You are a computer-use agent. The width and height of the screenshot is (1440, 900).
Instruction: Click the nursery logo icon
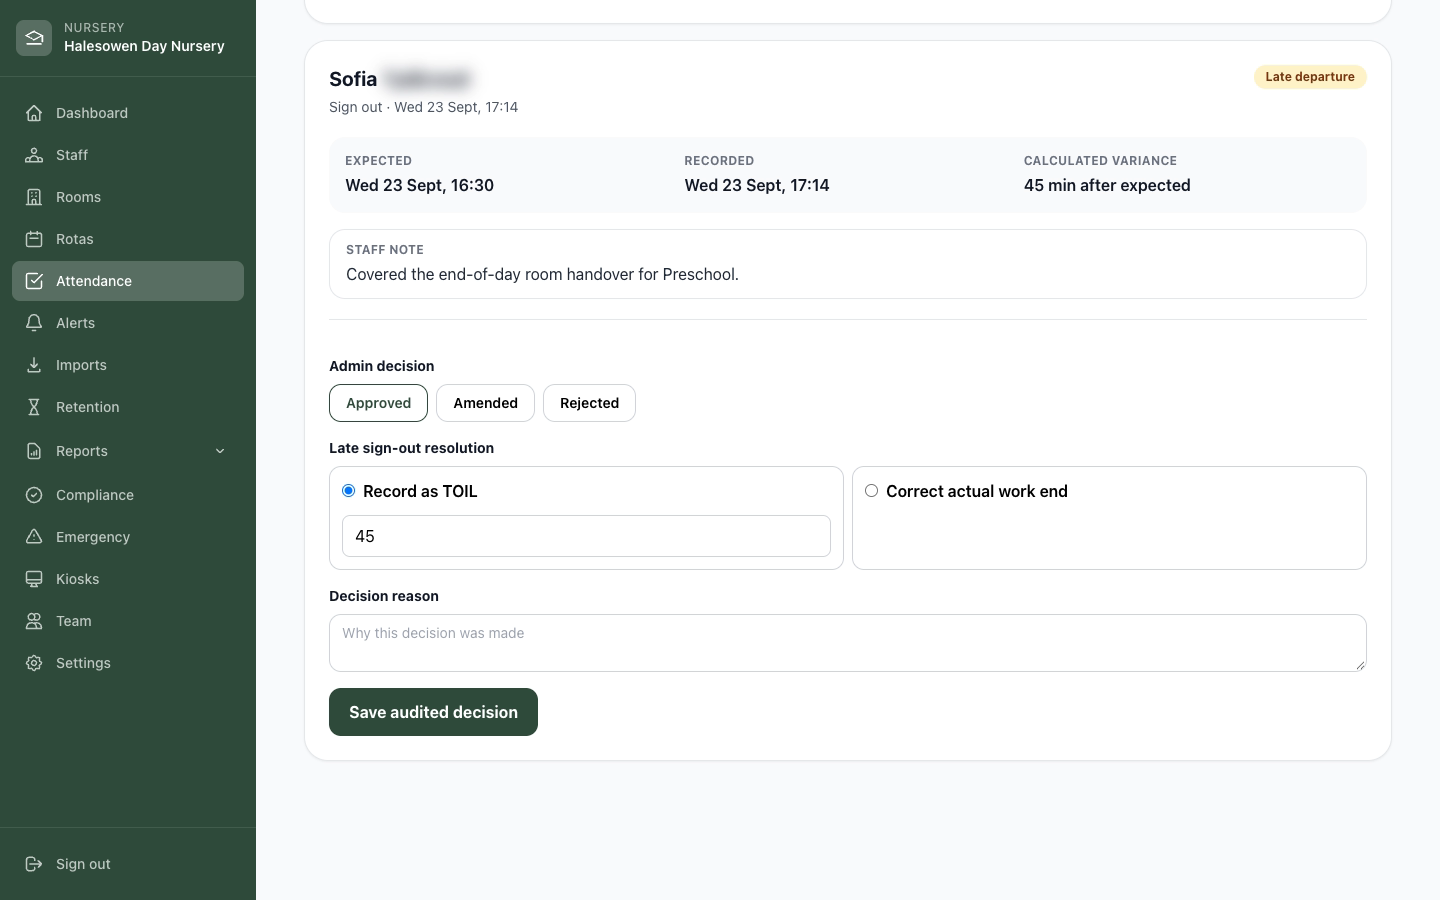(x=34, y=38)
